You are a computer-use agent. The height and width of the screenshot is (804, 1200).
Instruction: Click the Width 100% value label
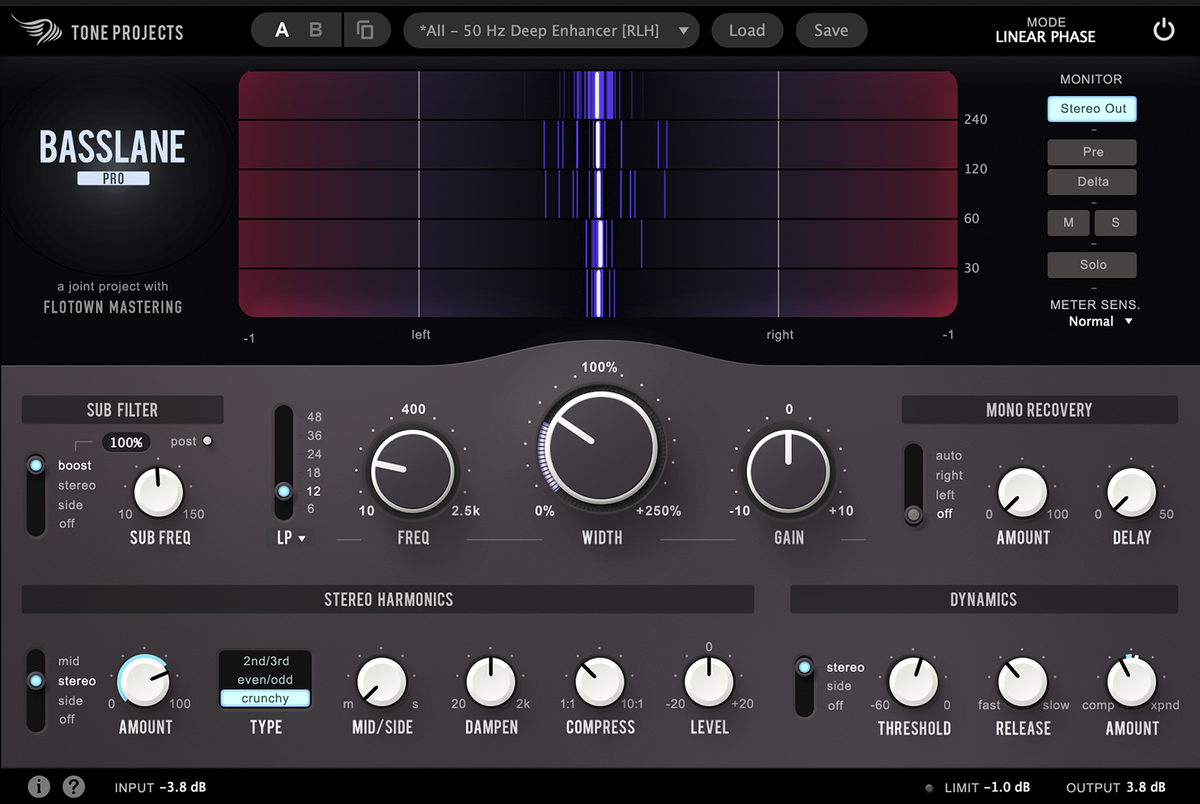coord(599,367)
